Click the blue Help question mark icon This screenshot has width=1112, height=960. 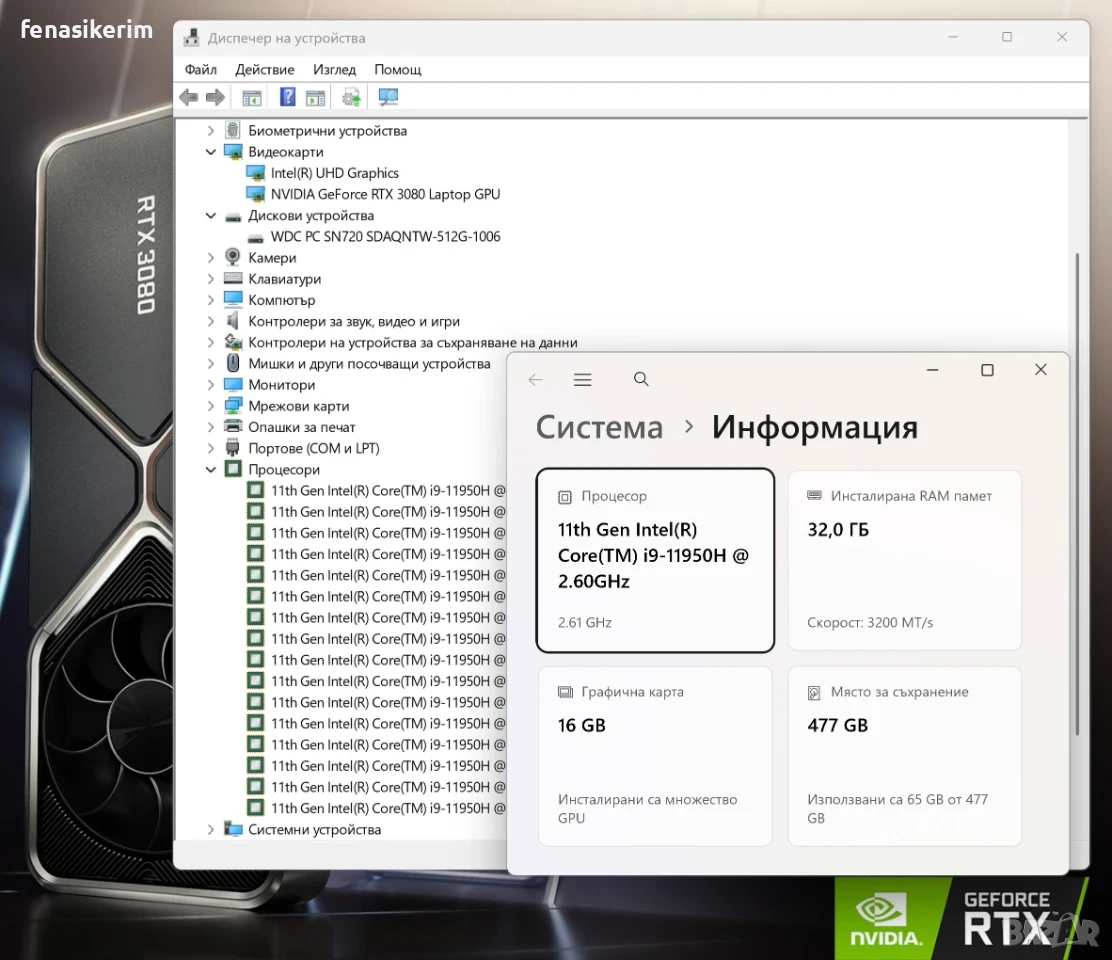point(287,97)
